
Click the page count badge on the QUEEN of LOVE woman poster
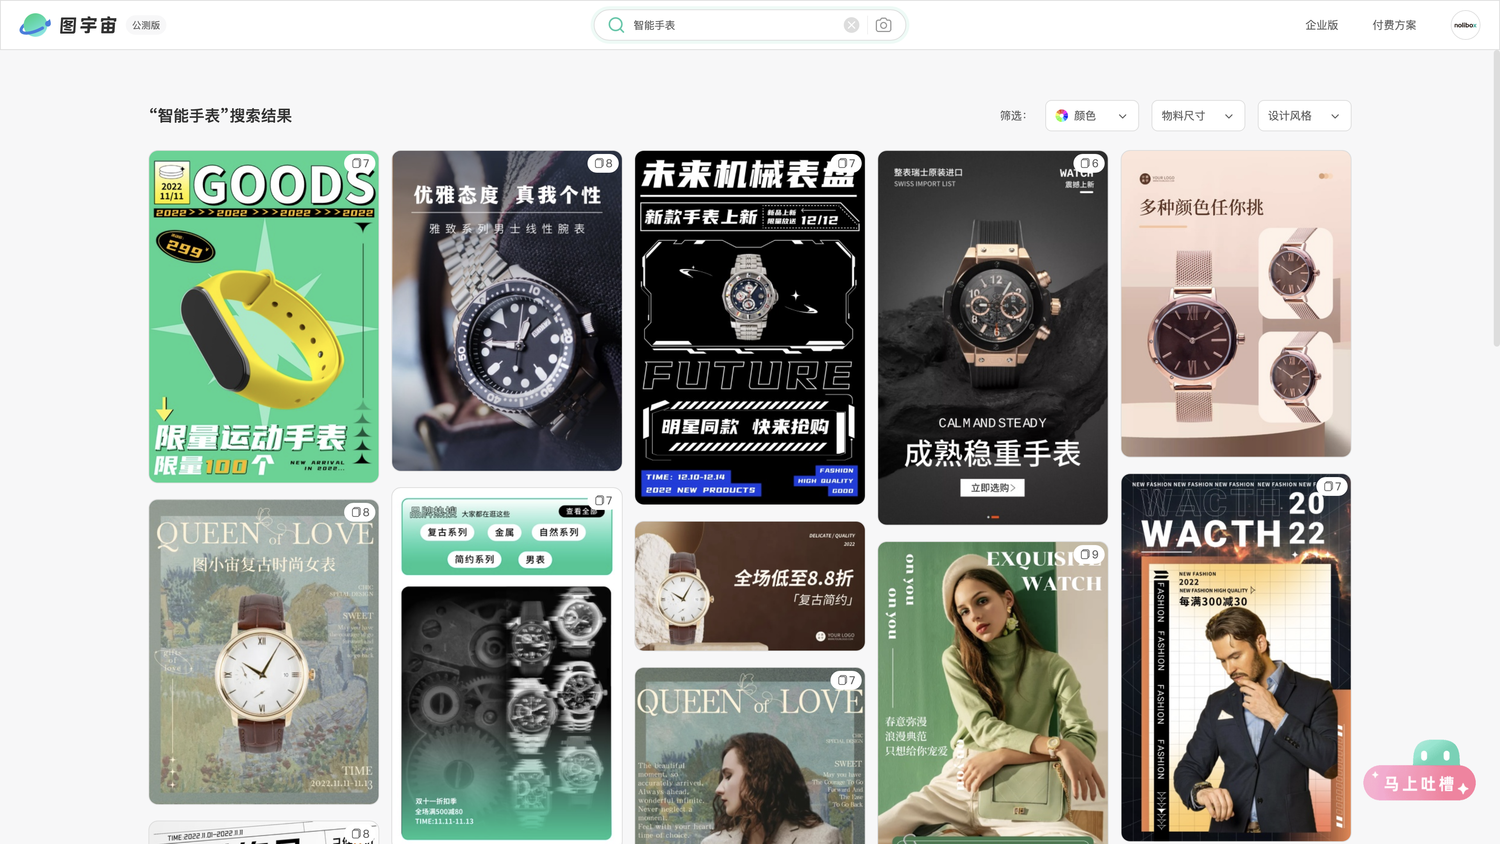click(846, 680)
